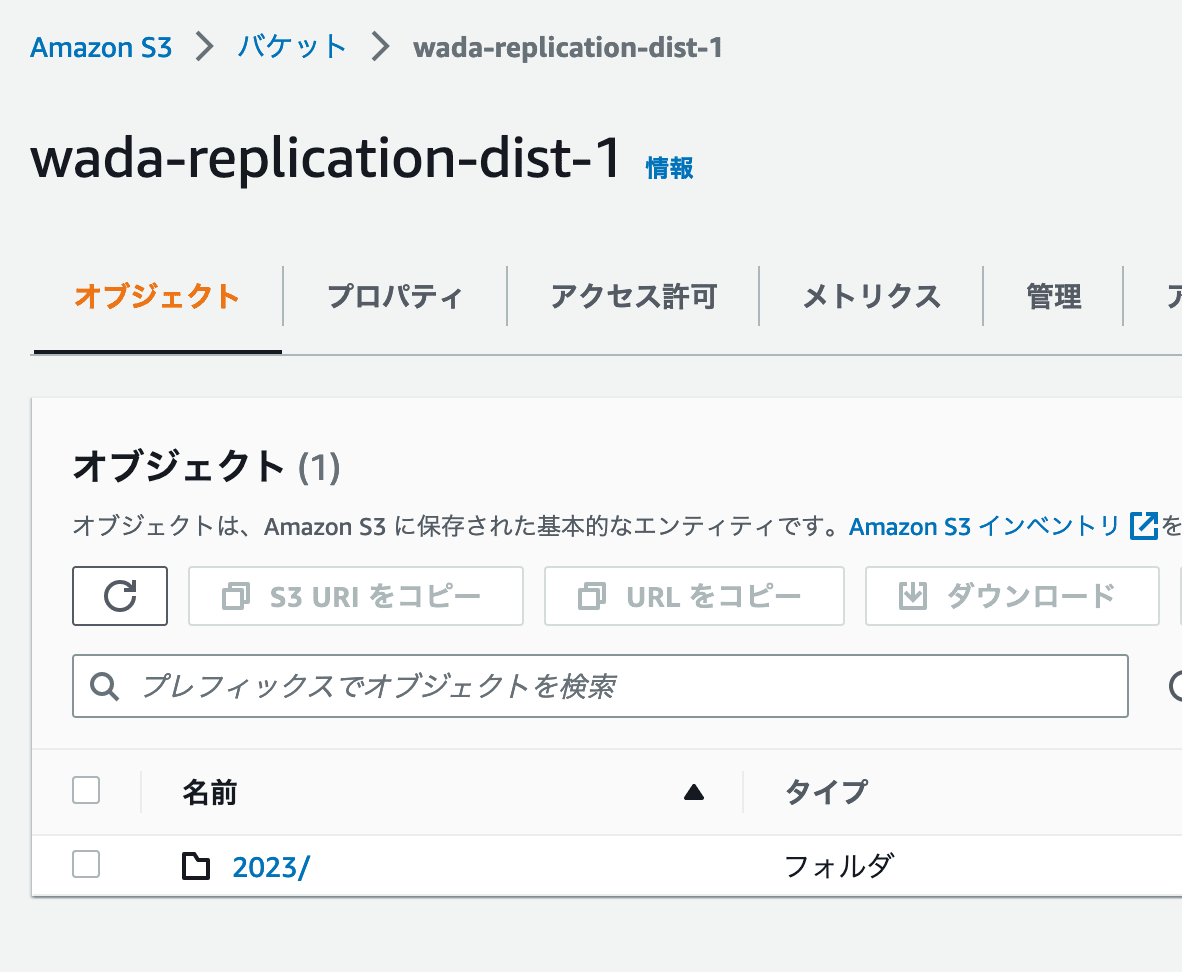
Task: Click the wada-replication-dist-1 breadcrumb text
Action: click(568, 48)
